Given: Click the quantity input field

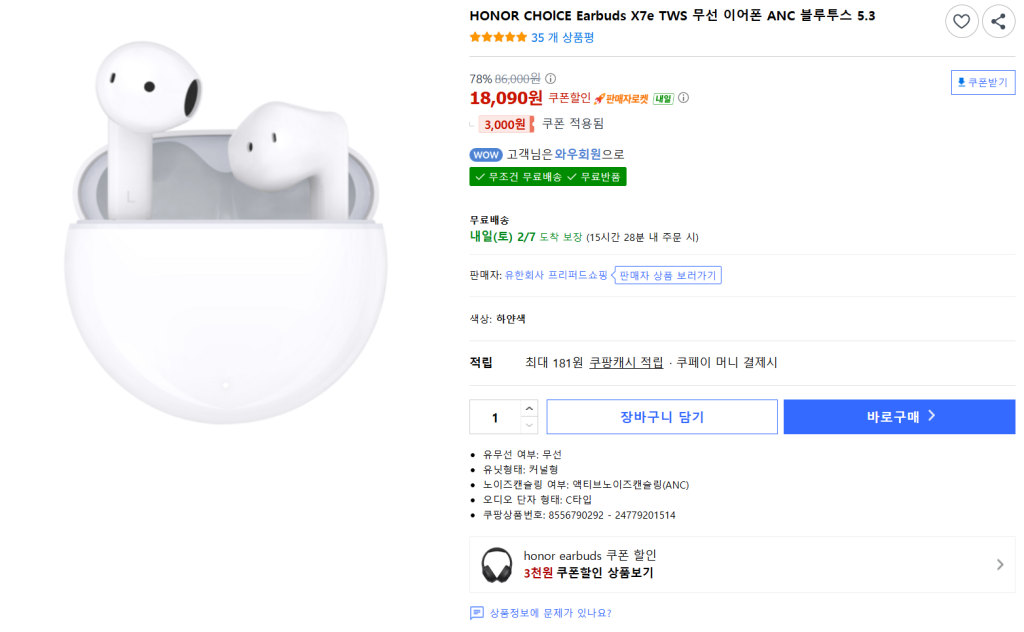Looking at the screenshot, I should coord(495,417).
